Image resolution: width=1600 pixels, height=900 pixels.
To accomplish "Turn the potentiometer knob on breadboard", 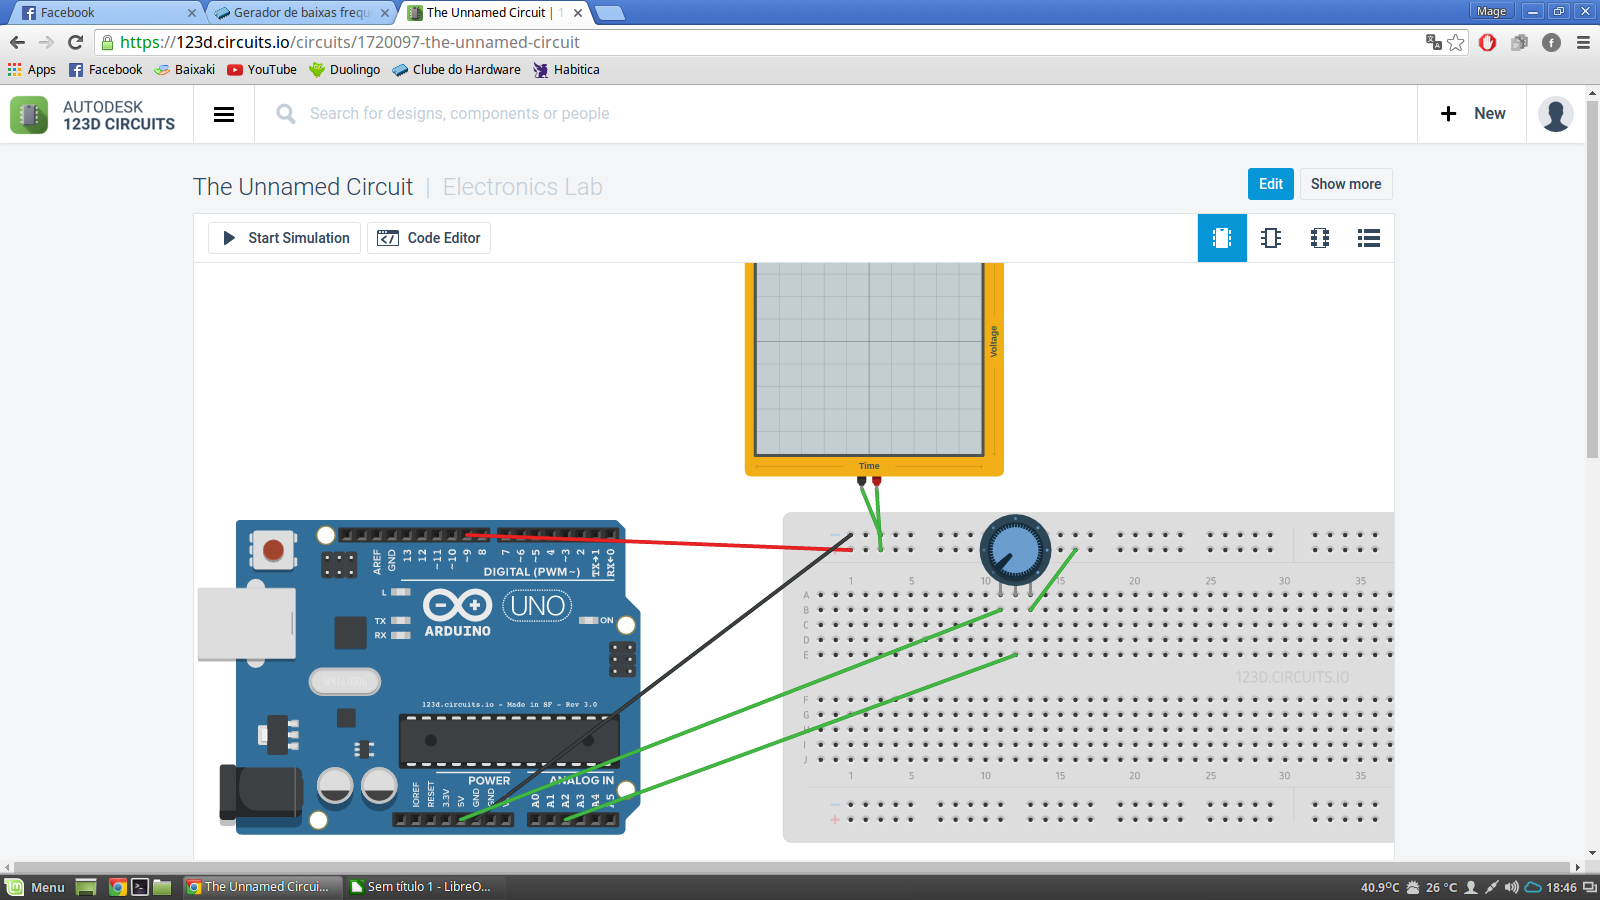I will (1015, 549).
